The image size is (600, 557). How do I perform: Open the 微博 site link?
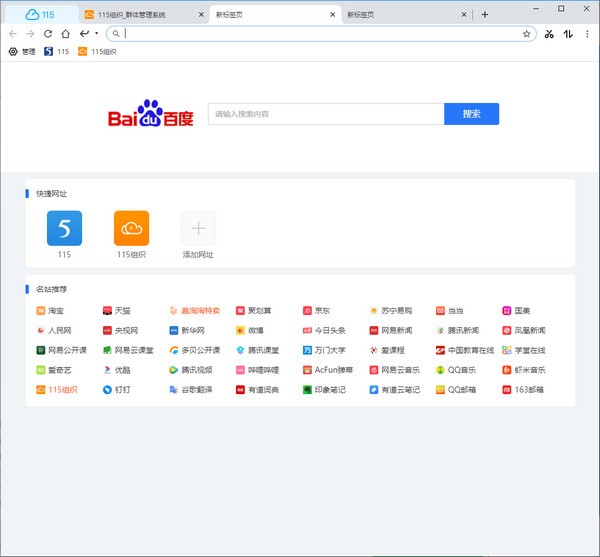click(250, 330)
